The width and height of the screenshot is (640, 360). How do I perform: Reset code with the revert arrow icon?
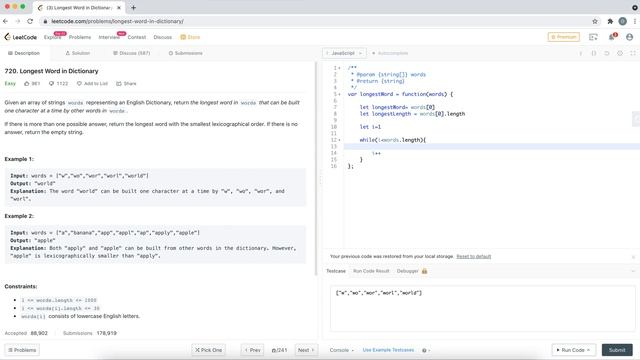pyautogui.click(x=607, y=53)
